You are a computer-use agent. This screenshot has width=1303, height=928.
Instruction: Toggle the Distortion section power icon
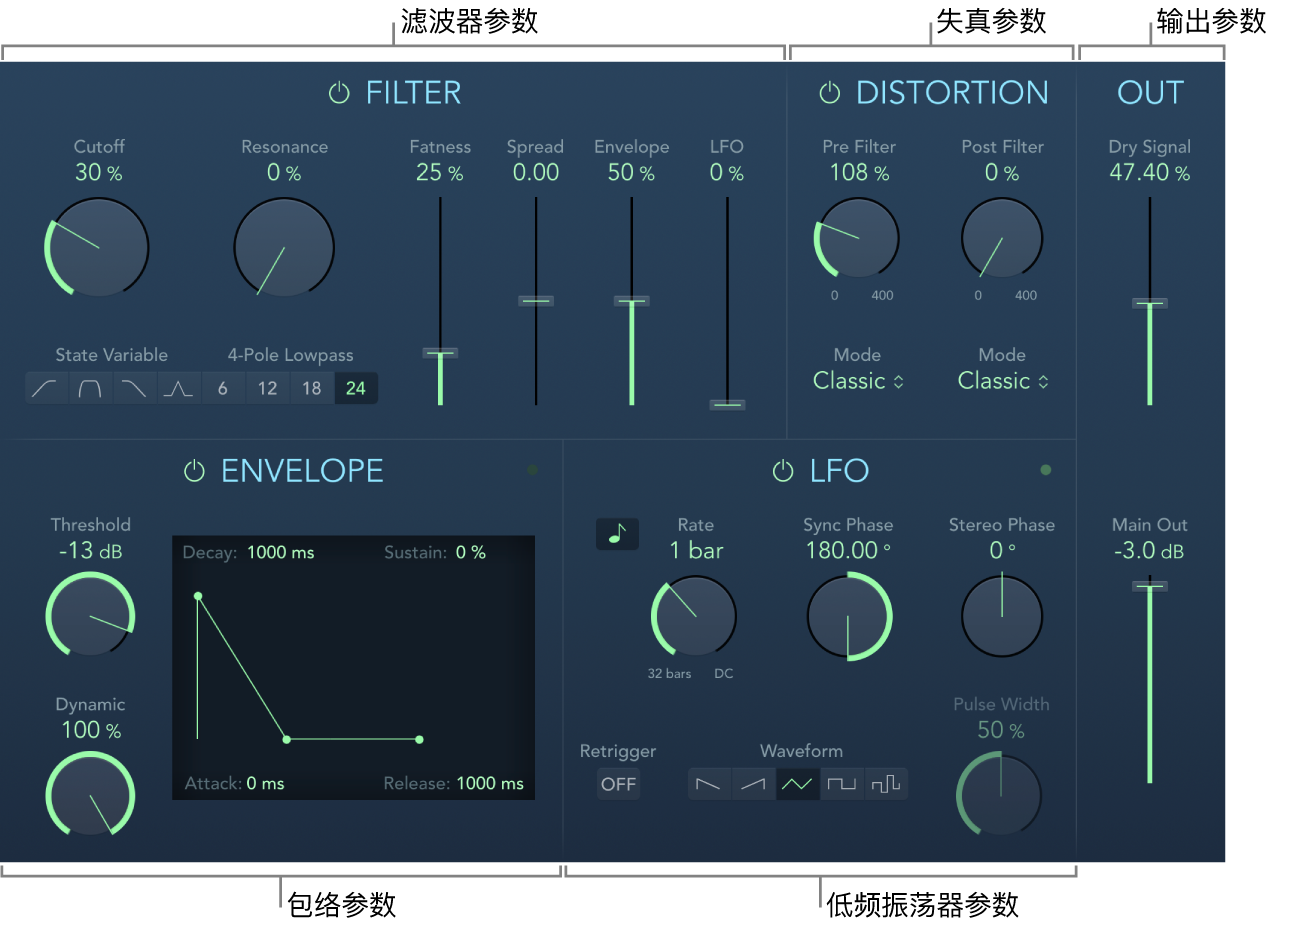tap(829, 93)
